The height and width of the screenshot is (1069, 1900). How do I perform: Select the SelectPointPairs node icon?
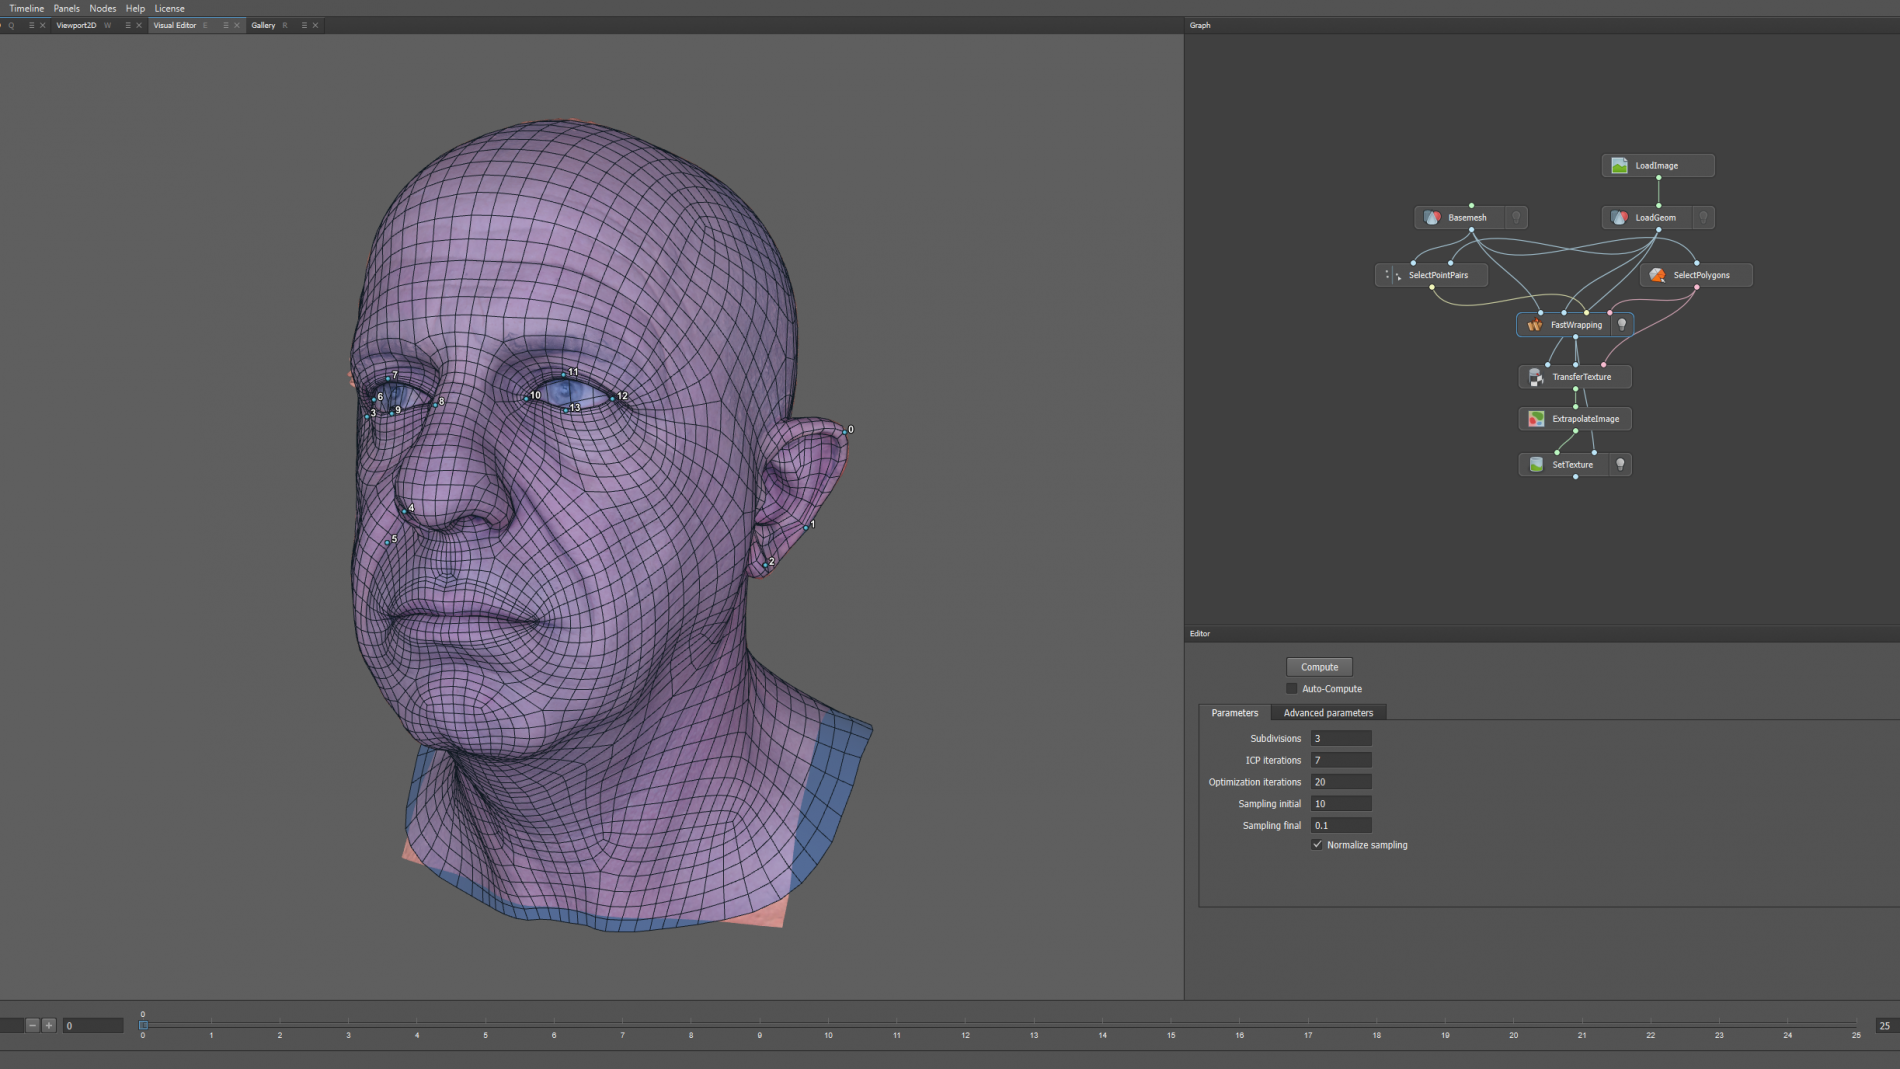click(x=1392, y=275)
